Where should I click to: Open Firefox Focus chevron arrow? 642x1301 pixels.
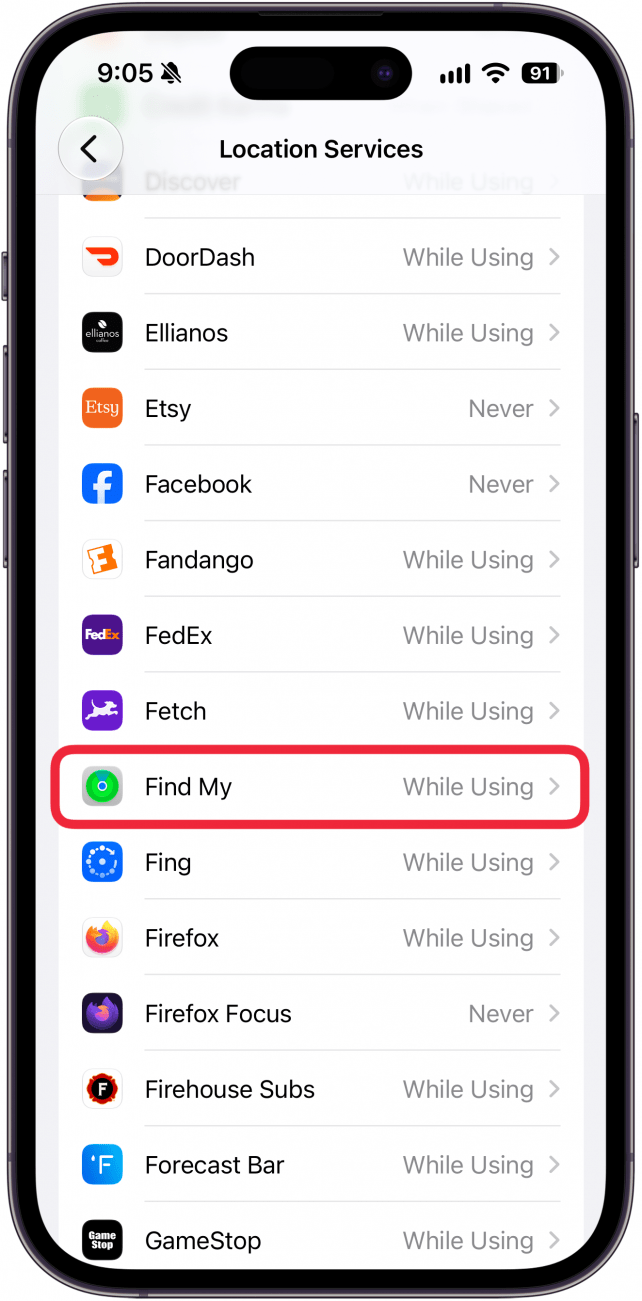pyautogui.click(x=554, y=1014)
